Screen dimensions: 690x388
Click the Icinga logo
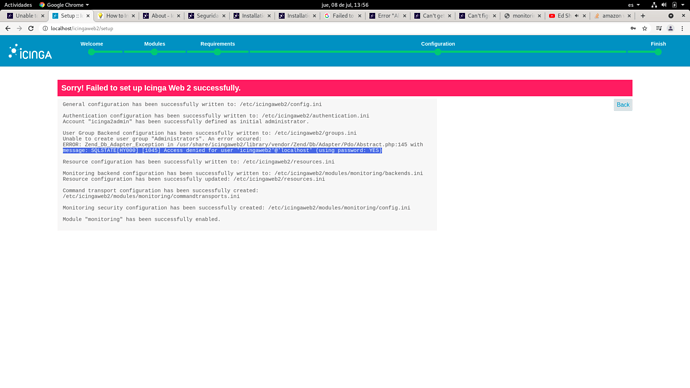pos(30,52)
